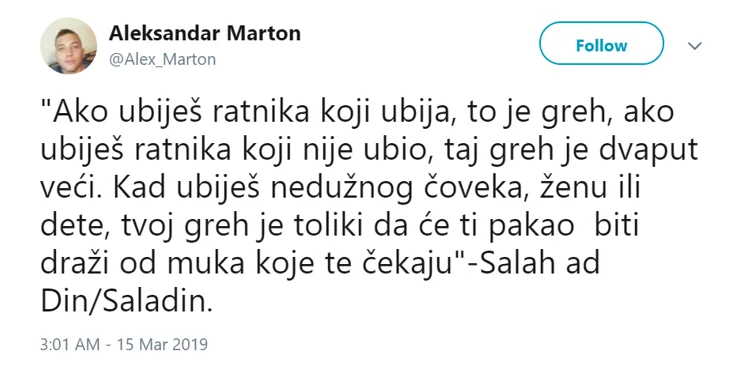This screenshot has width=734, height=381.
Task: Click the tweet line starting "Ako ubiješ ratnika"
Action: point(357,113)
